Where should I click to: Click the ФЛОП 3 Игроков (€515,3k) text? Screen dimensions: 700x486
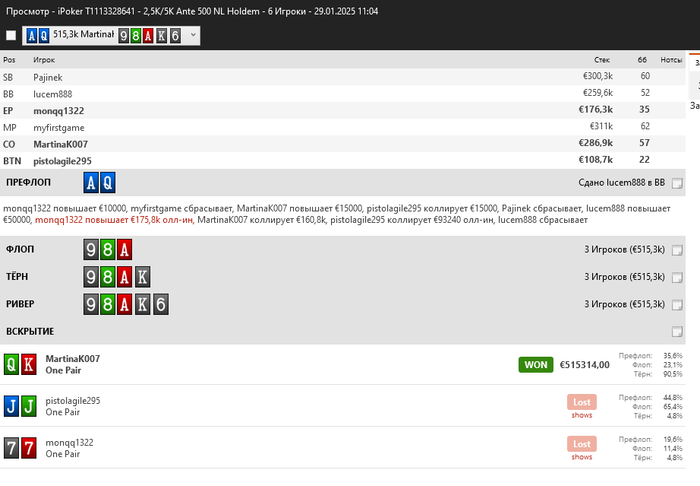(625, 249)
